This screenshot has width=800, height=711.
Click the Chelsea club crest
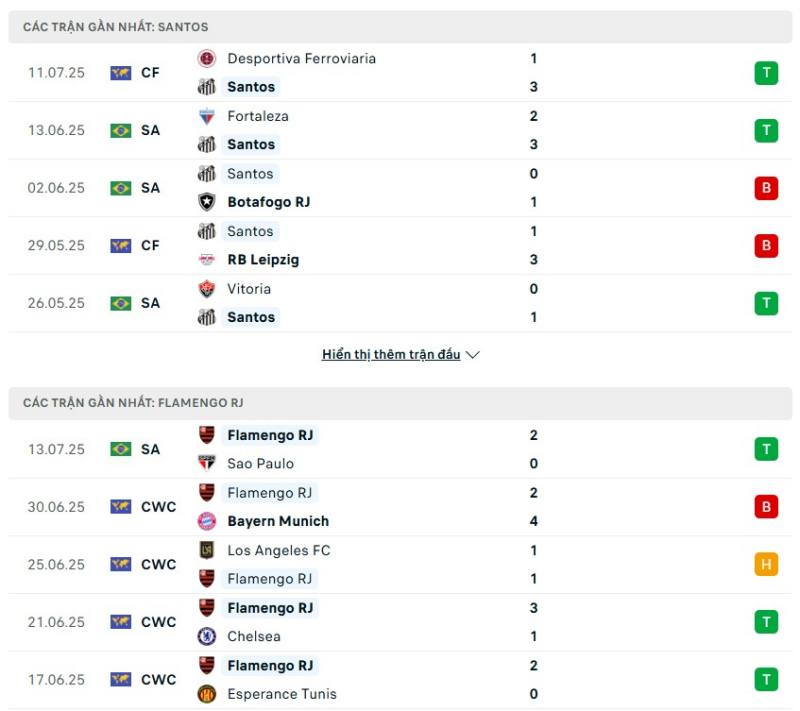click(x=207, y=636)
